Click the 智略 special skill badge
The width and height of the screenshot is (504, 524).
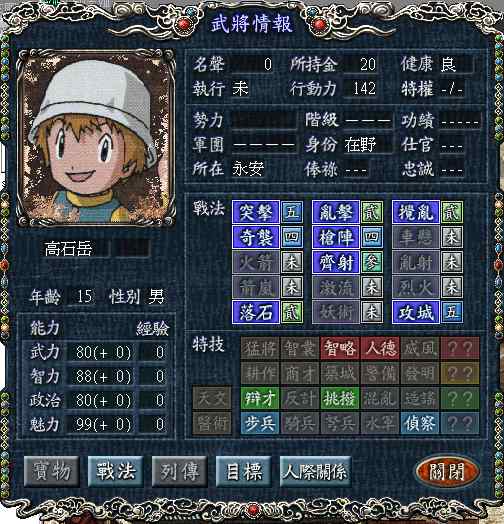pos(340,348)
